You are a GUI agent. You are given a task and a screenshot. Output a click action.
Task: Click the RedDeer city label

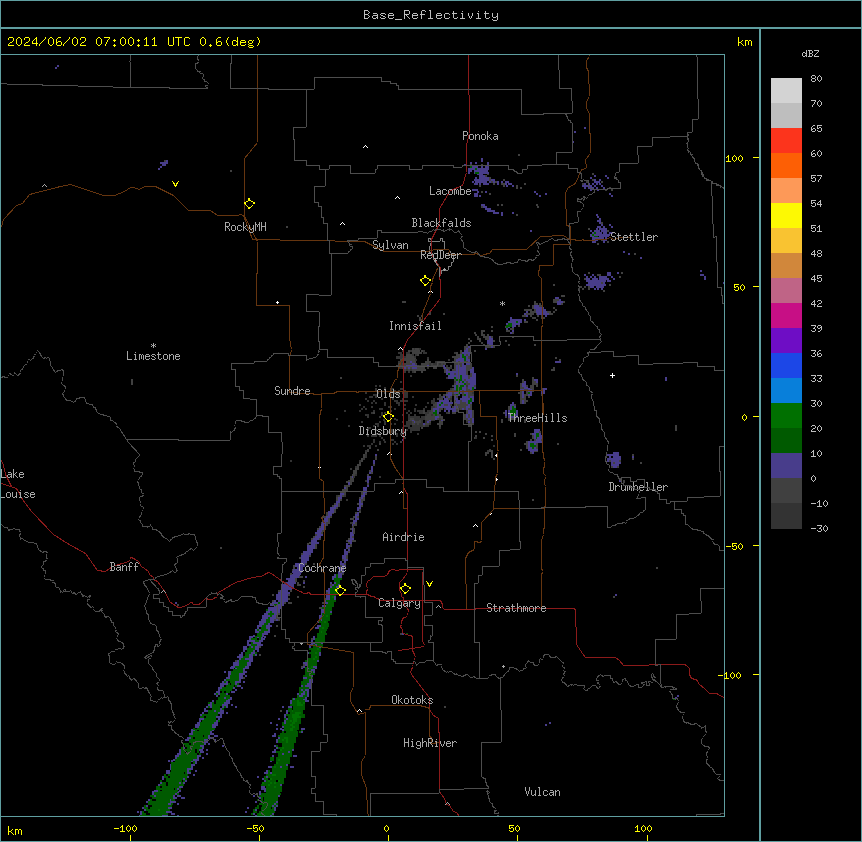440,255
